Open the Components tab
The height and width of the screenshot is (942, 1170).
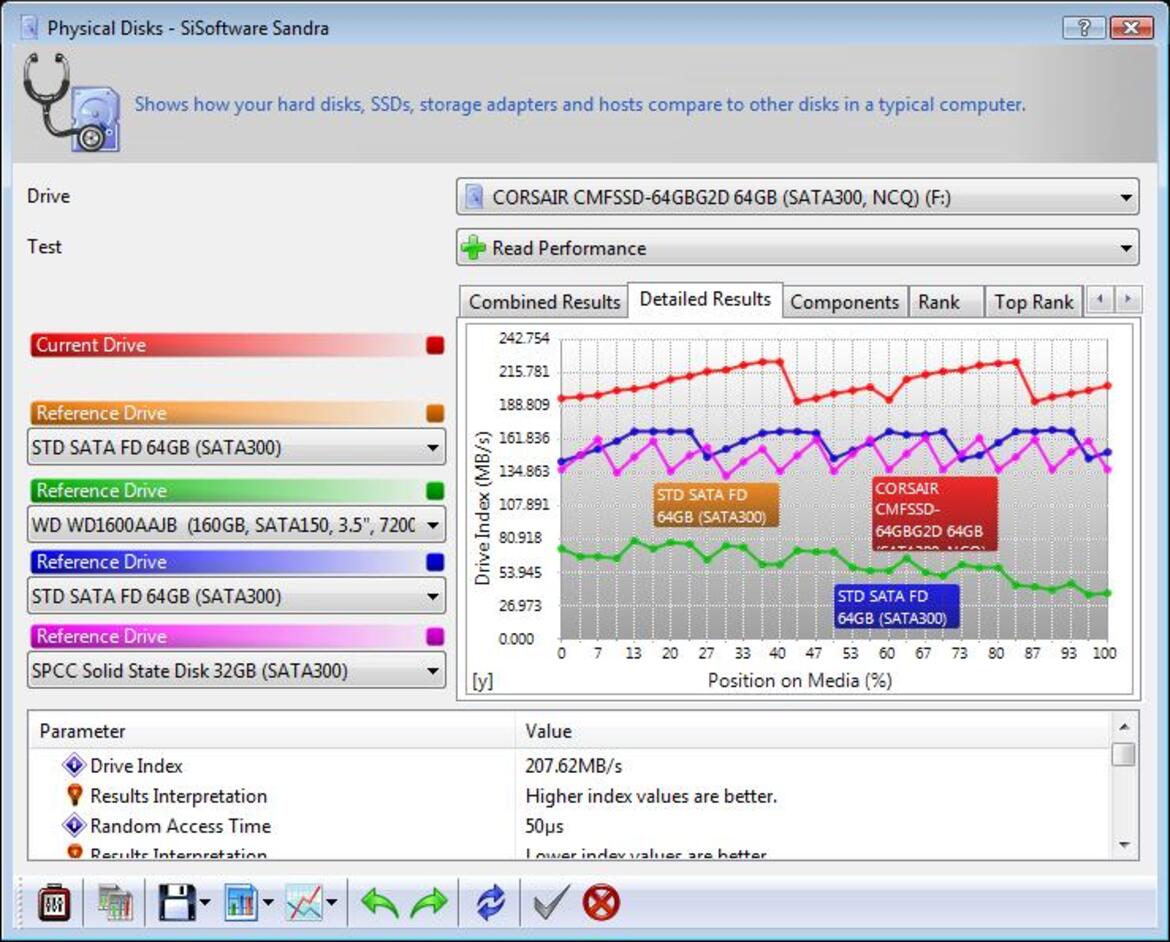coord(845,302)
